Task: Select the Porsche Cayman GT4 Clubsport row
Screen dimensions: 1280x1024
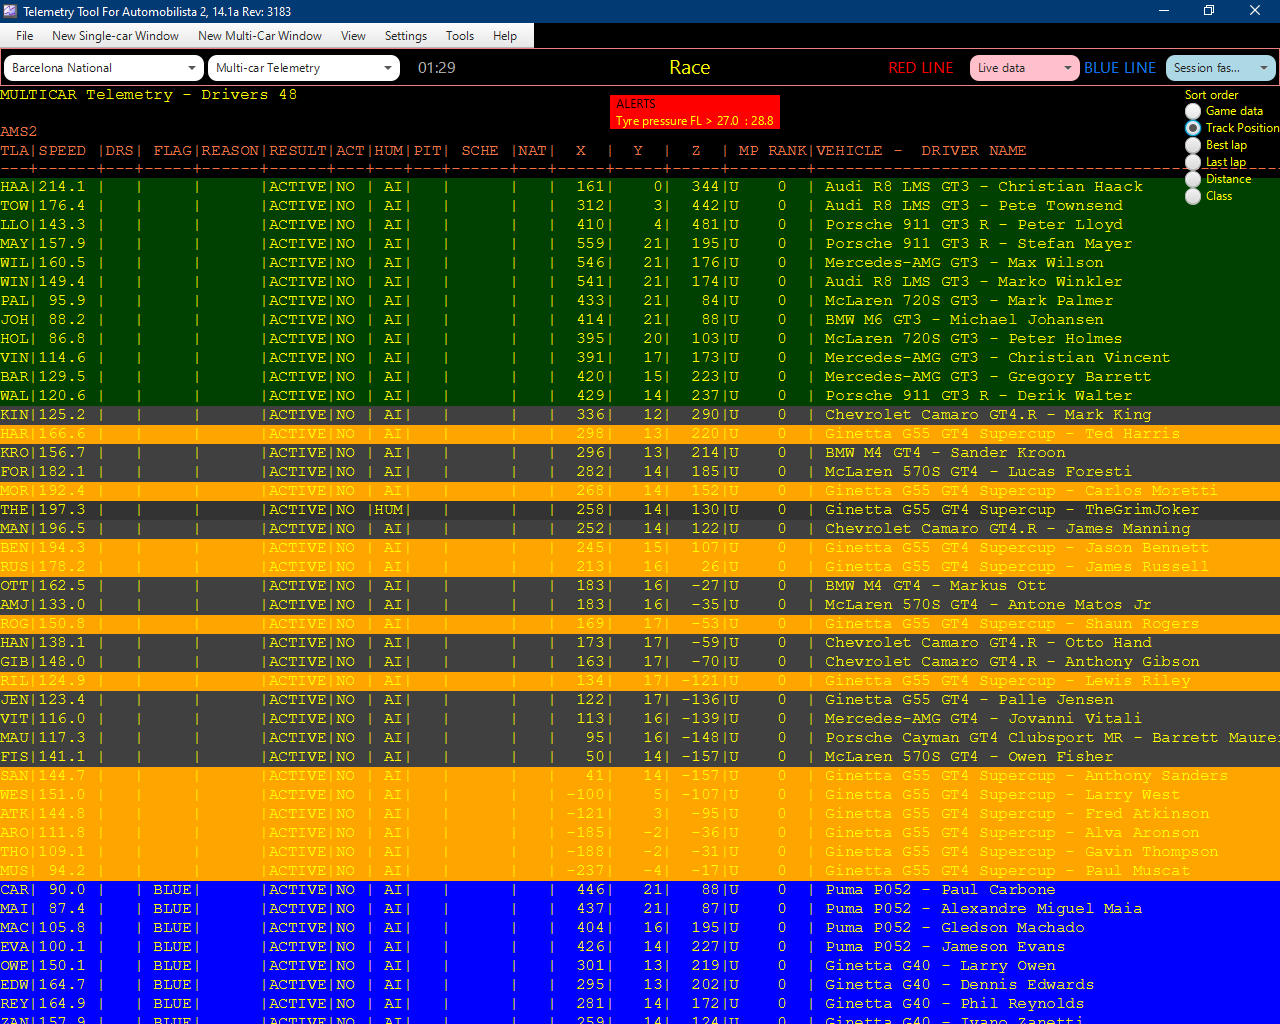Action: click(x=640, y=738)
